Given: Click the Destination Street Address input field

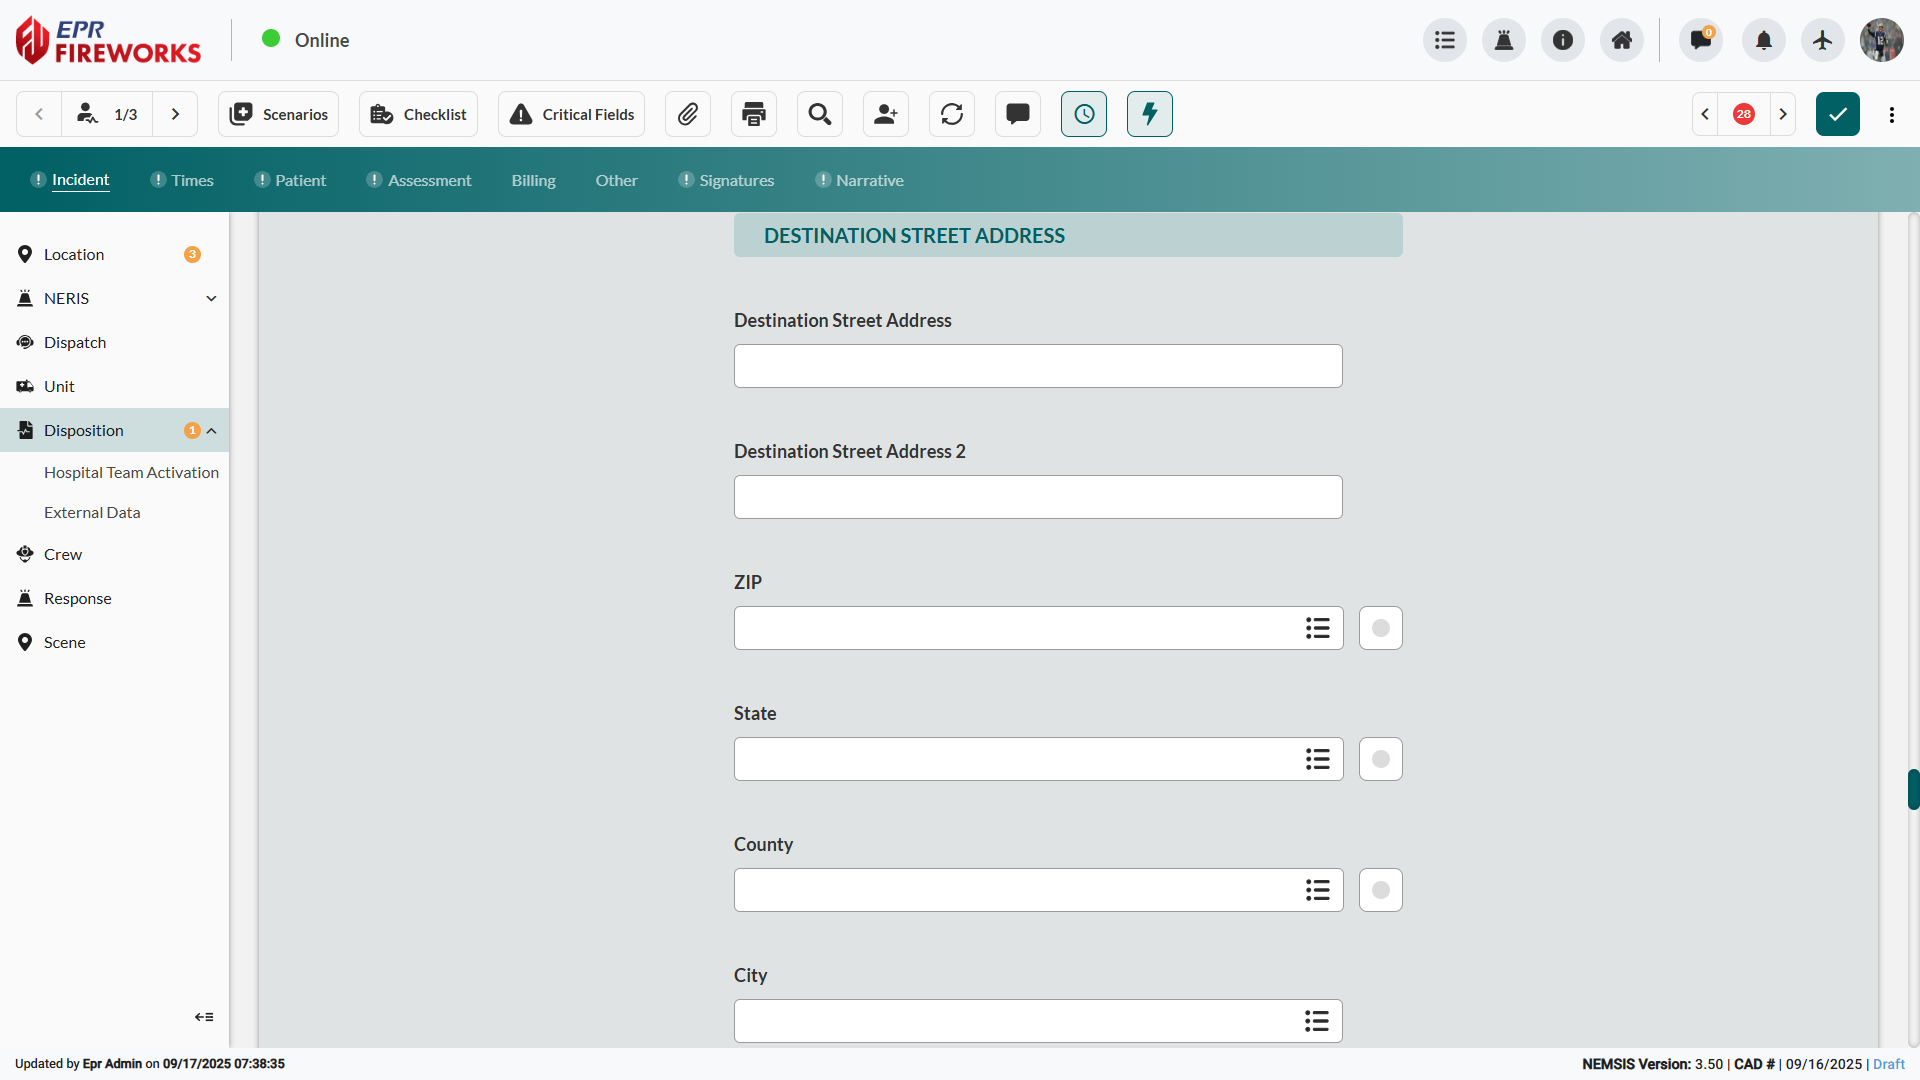Looking at the screenshot, I should [1038, 366].
